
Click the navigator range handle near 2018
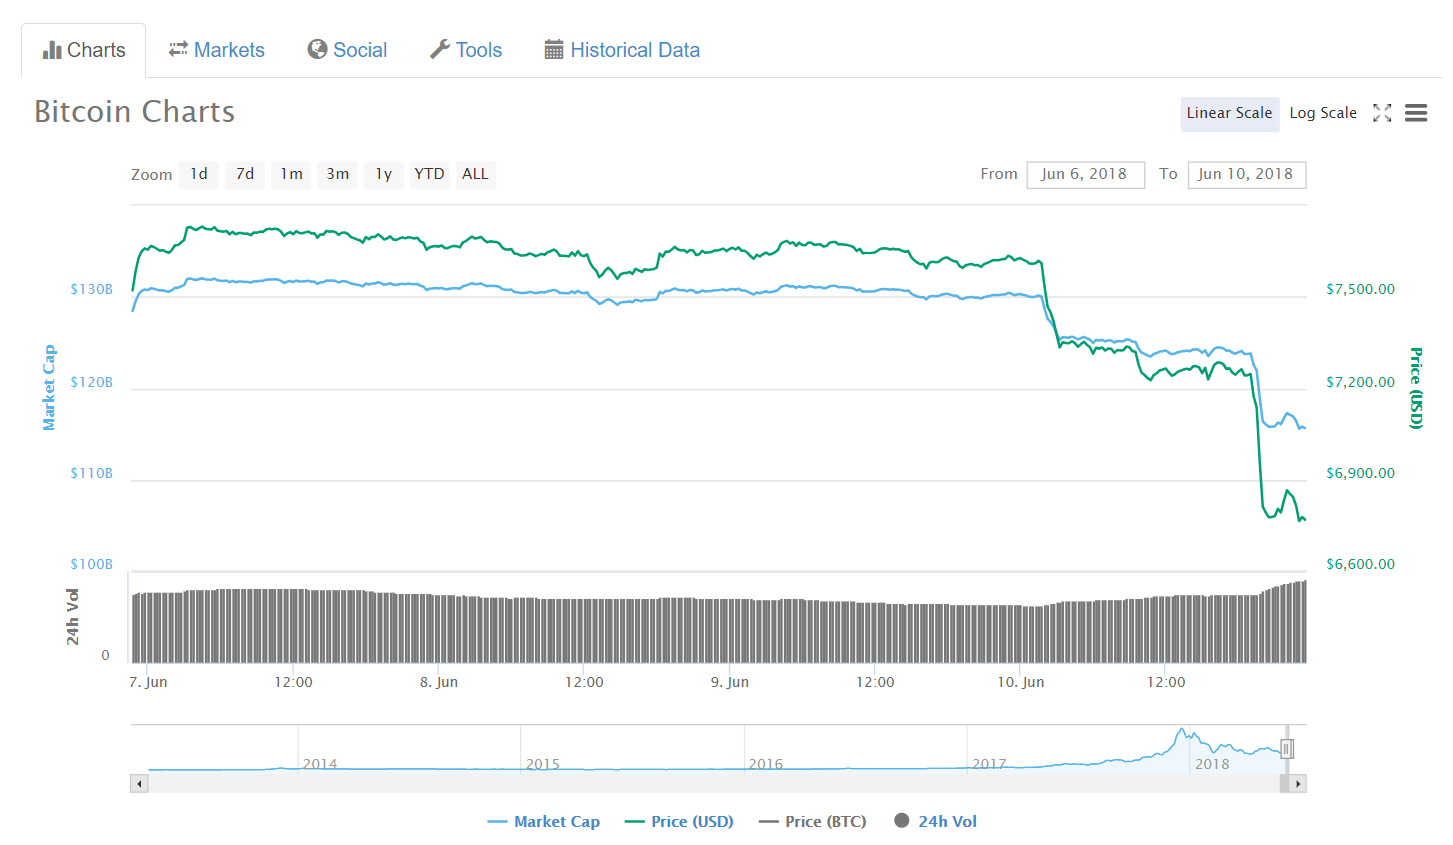coord(1288,748)
